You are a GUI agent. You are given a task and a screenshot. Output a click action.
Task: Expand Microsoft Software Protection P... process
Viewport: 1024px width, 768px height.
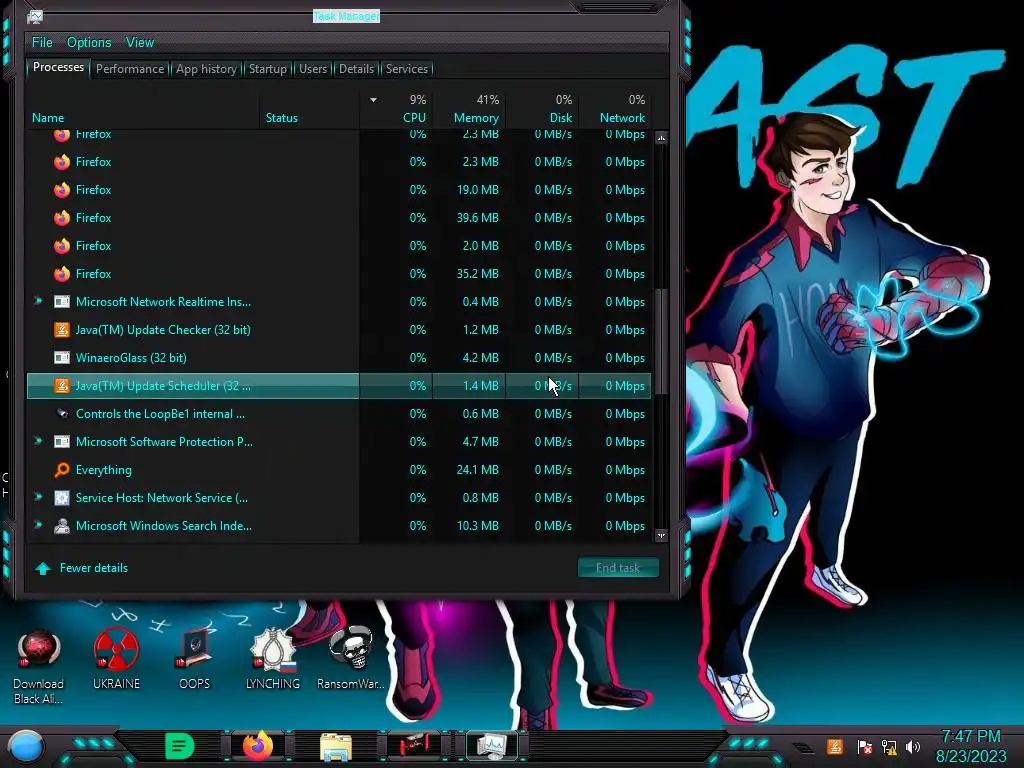[38, 441]
